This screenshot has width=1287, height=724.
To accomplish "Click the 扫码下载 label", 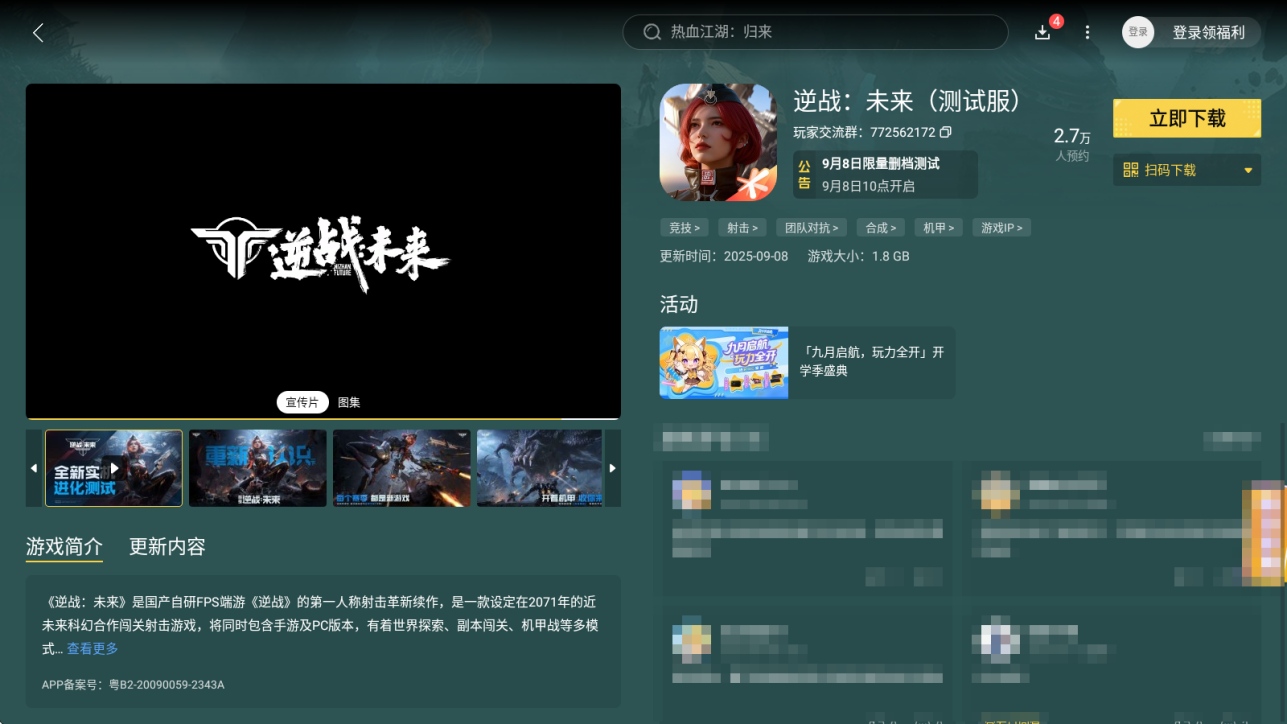I will click(x=1170, y=170).
